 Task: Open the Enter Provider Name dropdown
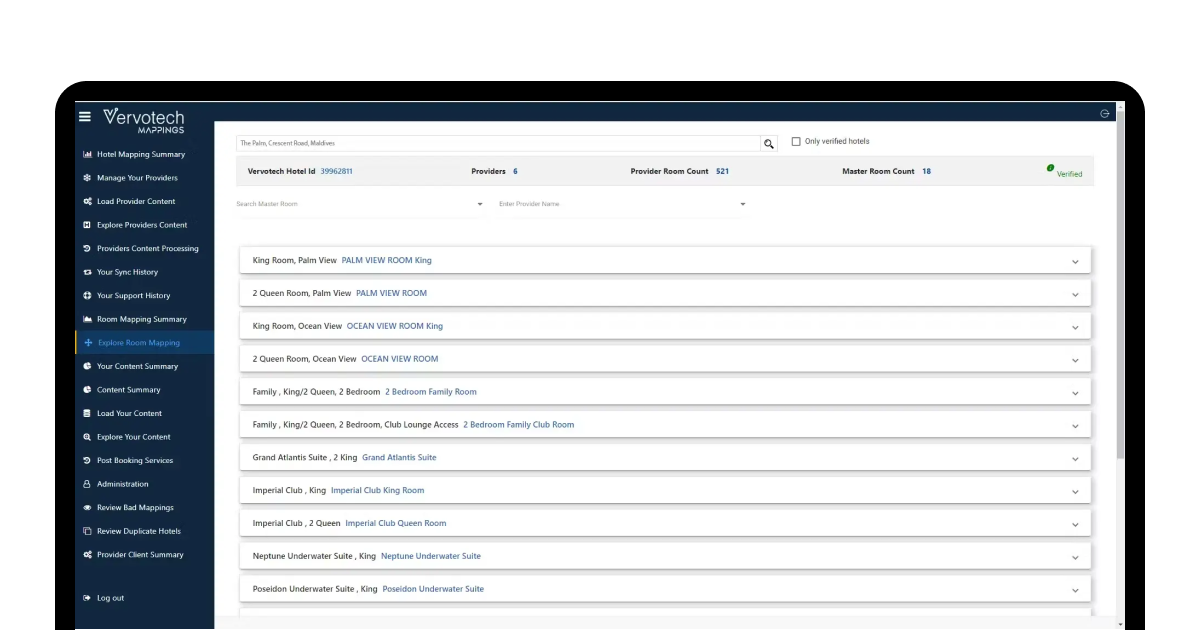622,204
